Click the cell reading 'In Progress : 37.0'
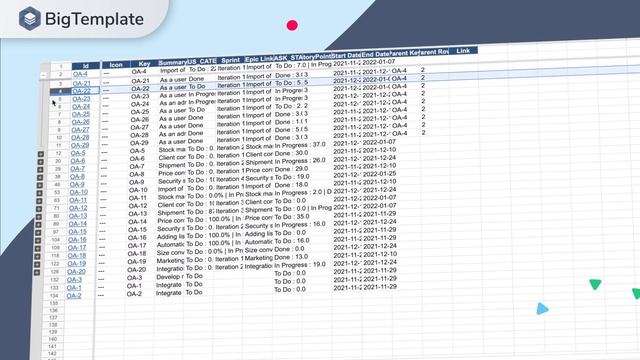 (x=300, y=145)
